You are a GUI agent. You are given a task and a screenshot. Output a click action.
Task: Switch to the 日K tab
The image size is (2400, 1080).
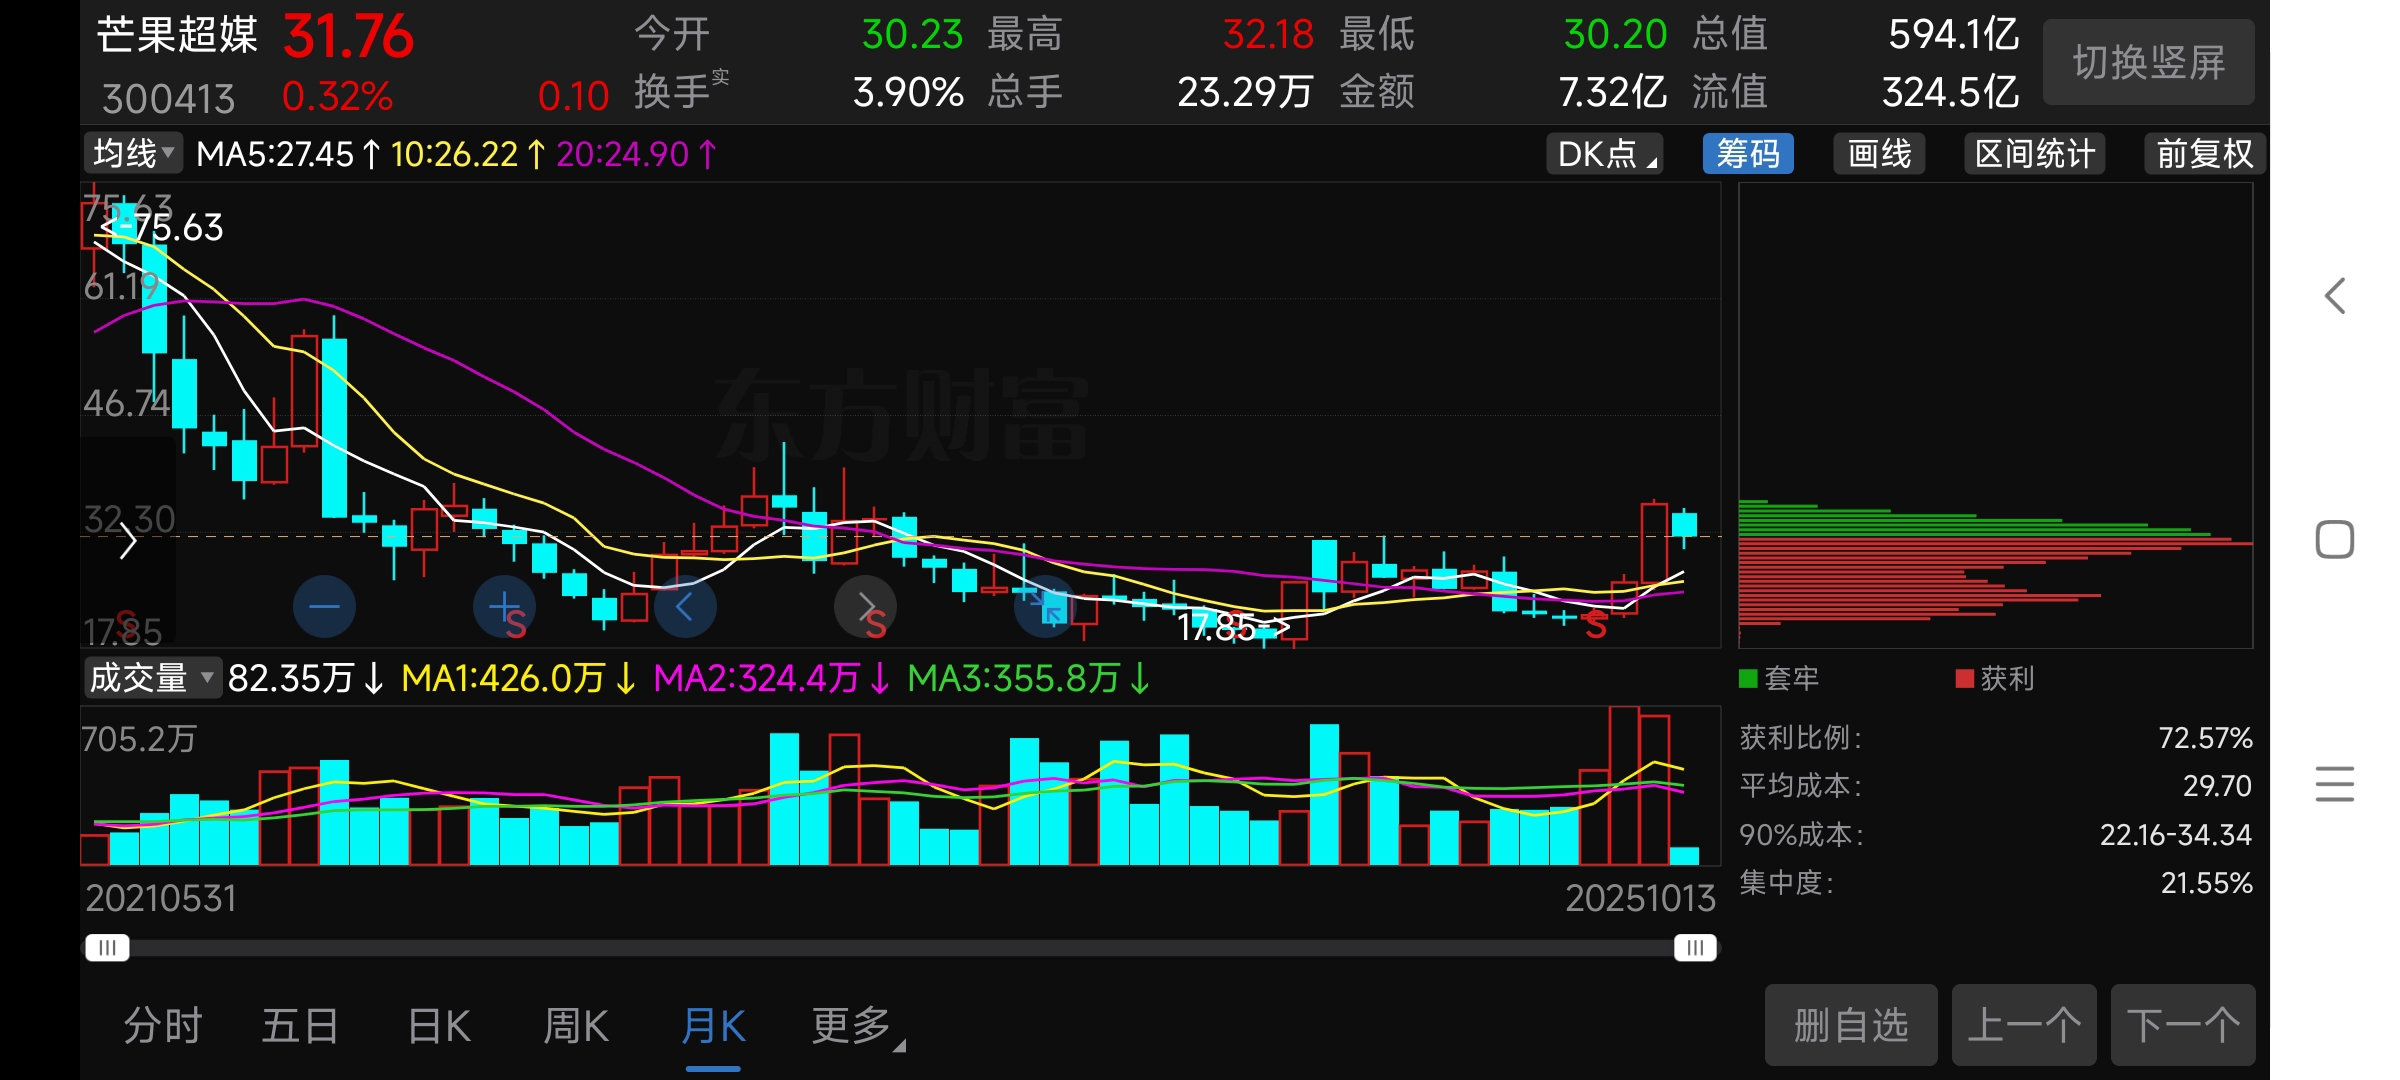[439, 1026]
